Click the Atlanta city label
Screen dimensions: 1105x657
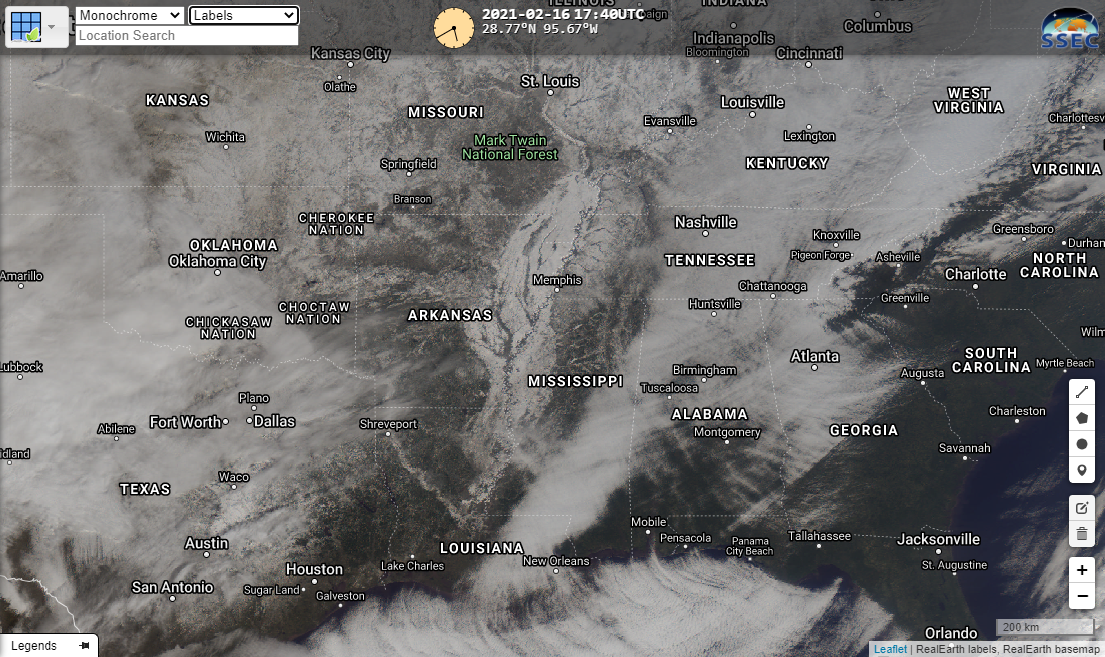pyautogui.click(x=815, y=357)
